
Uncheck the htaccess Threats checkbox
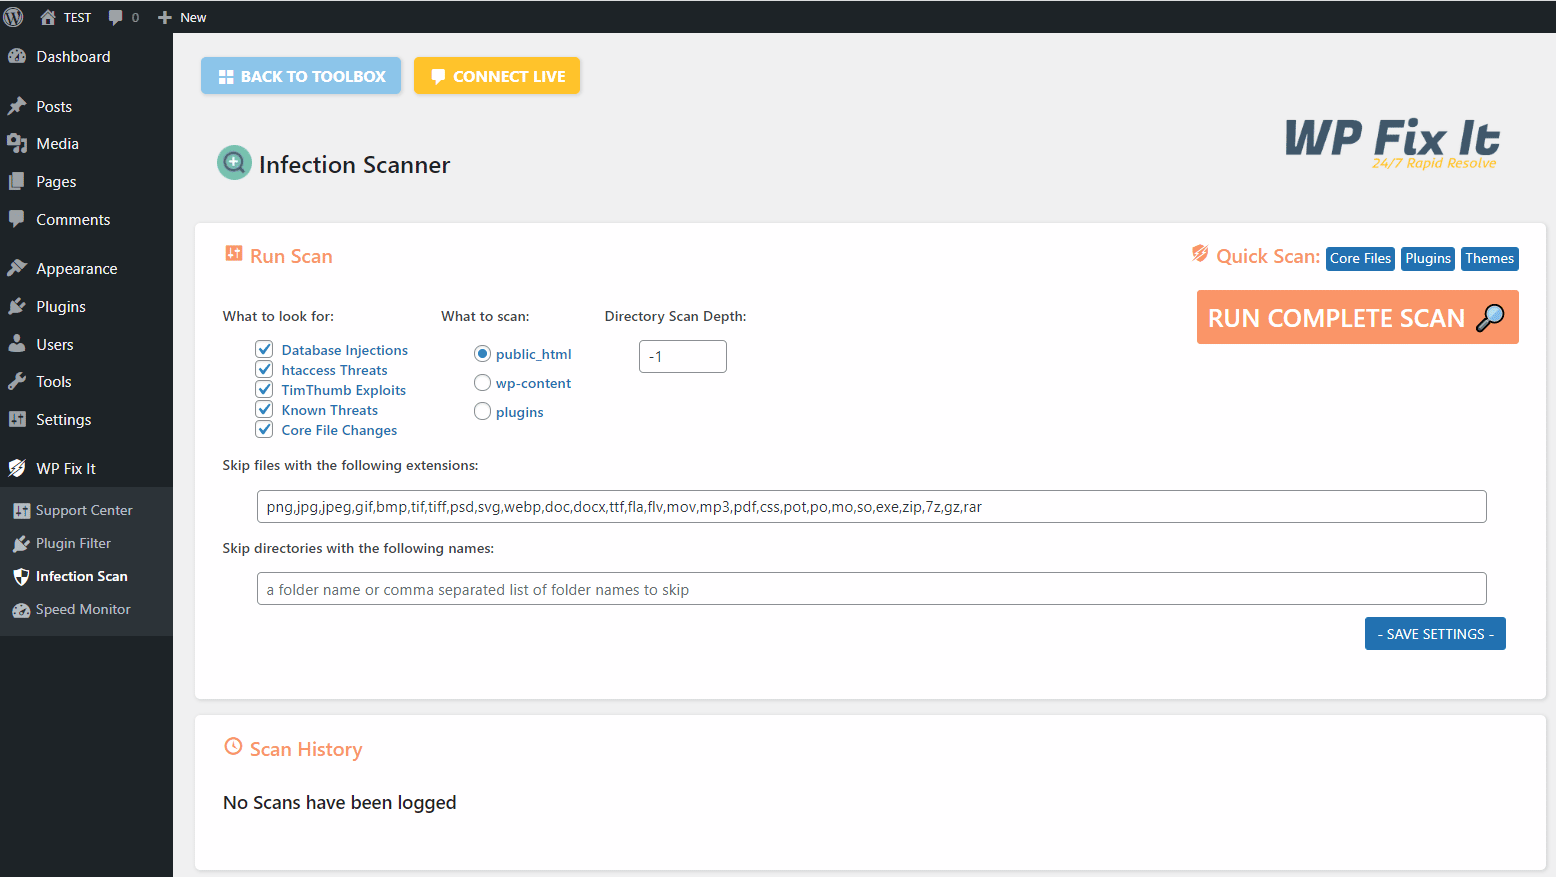point(264,369)
